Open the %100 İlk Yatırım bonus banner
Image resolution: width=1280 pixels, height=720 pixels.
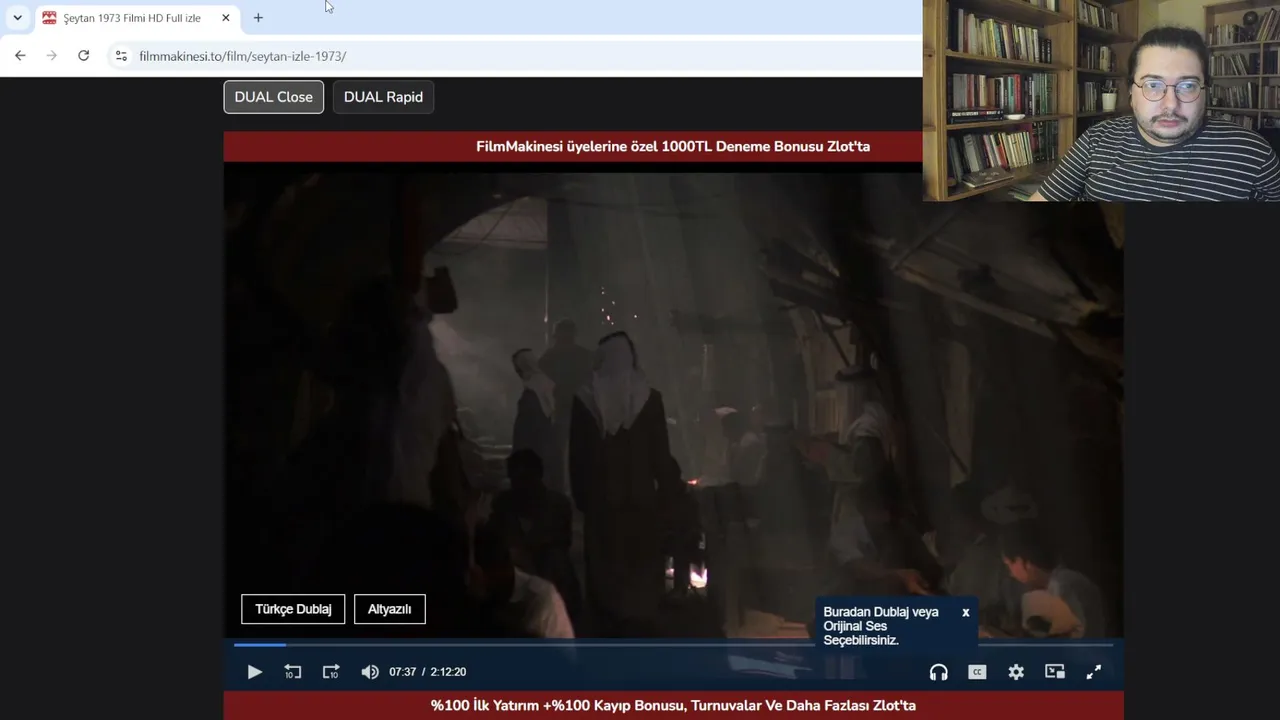coord(673,705)
